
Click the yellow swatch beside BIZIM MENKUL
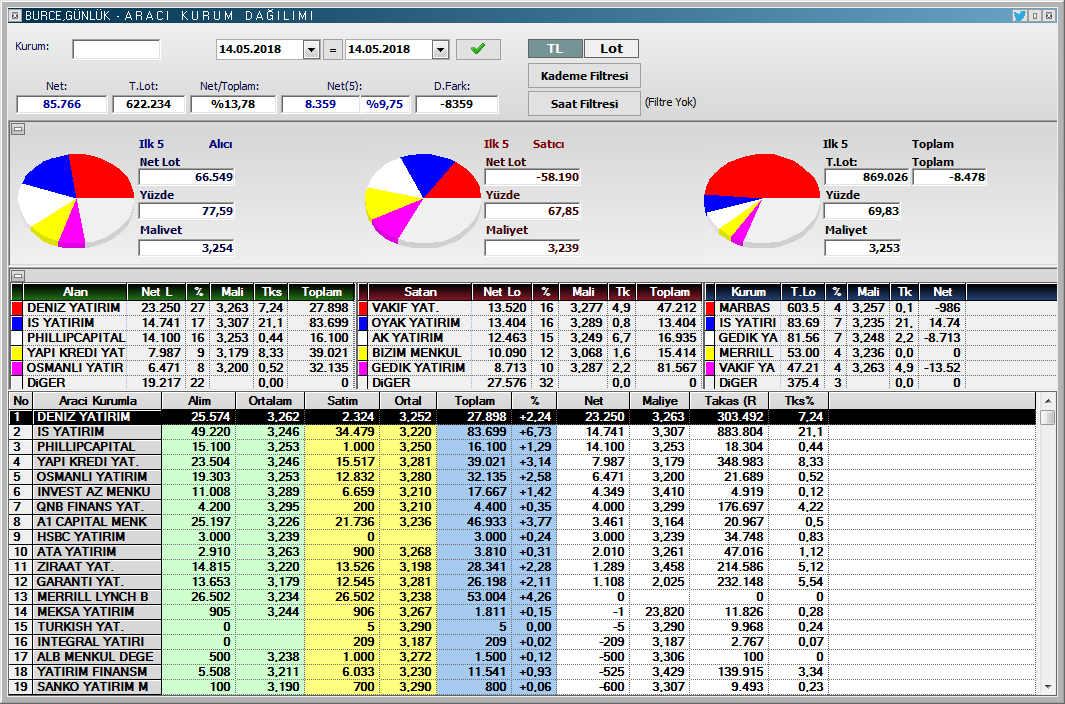click(363, 353)
